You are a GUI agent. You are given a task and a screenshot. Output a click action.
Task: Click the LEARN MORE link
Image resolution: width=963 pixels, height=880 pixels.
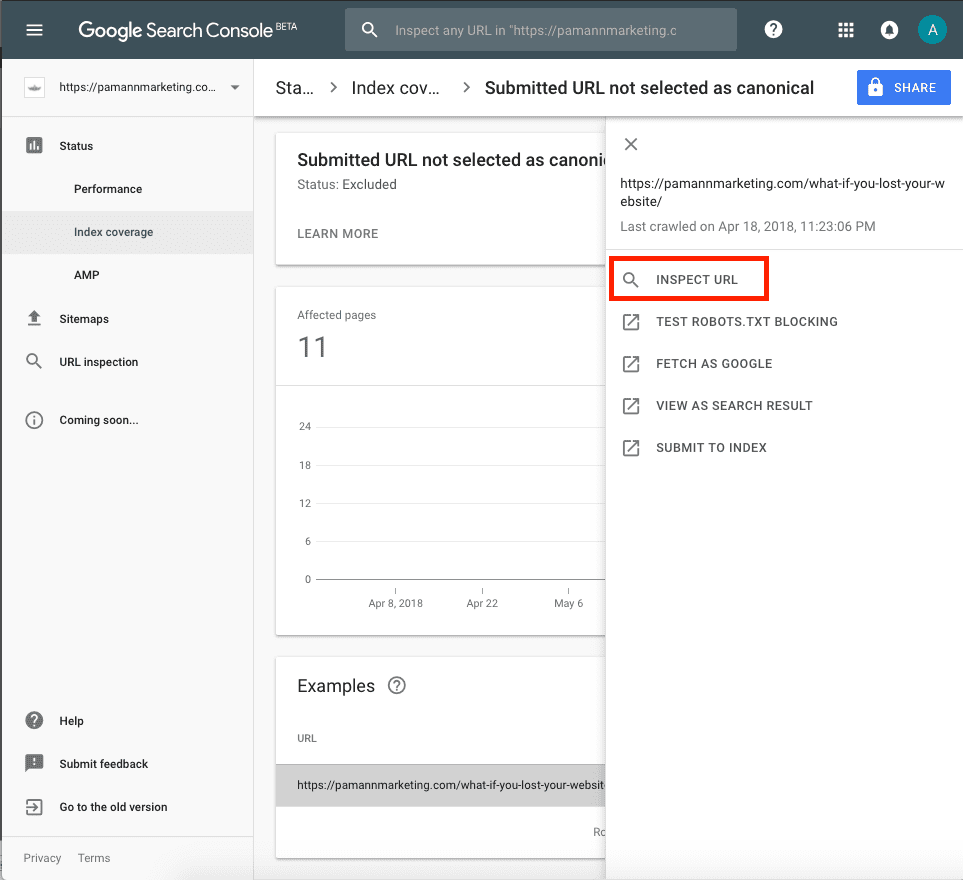(x=338, y=234)
